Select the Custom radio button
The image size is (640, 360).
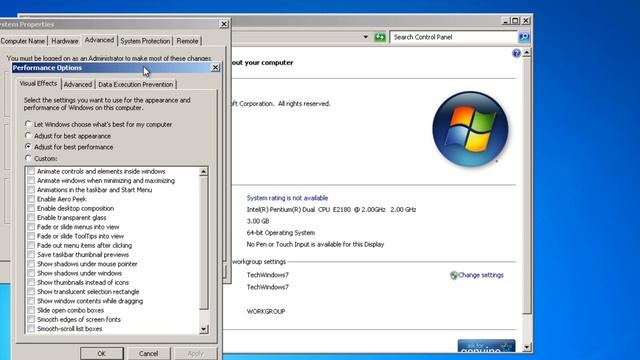click(28, 158)
